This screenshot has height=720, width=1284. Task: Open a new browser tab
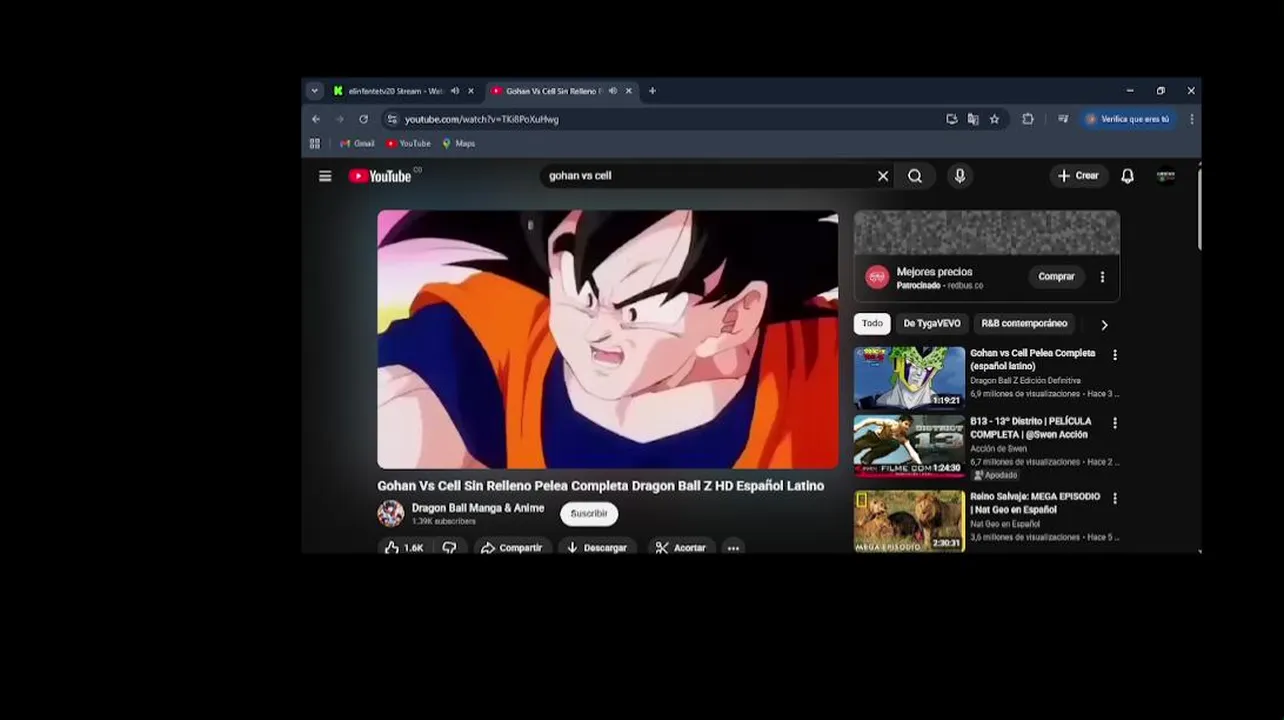pos(652,91)
